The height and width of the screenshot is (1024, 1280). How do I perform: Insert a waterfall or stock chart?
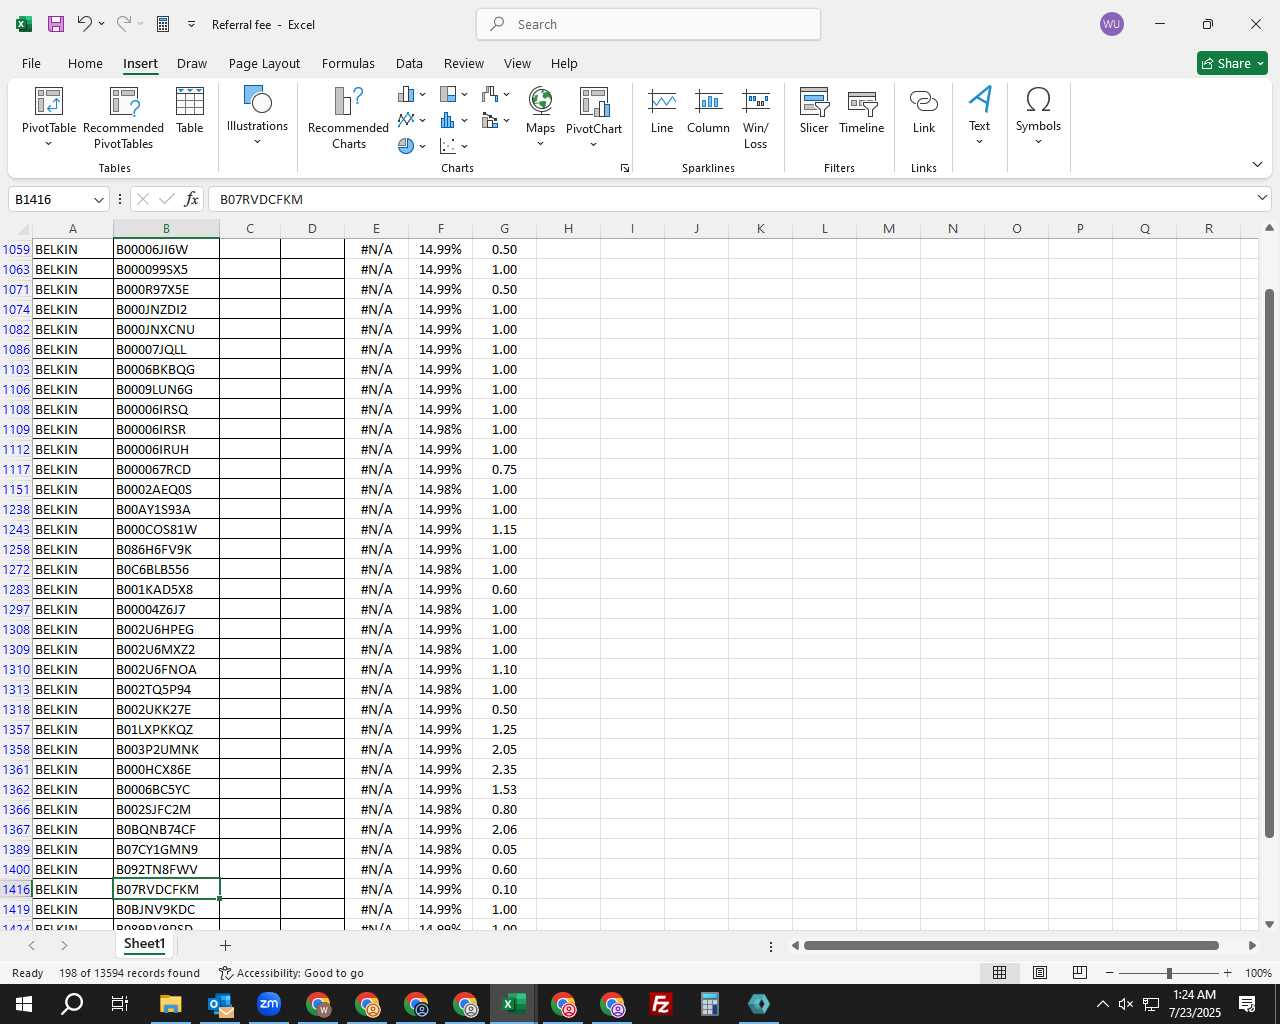tap(495, 94)
